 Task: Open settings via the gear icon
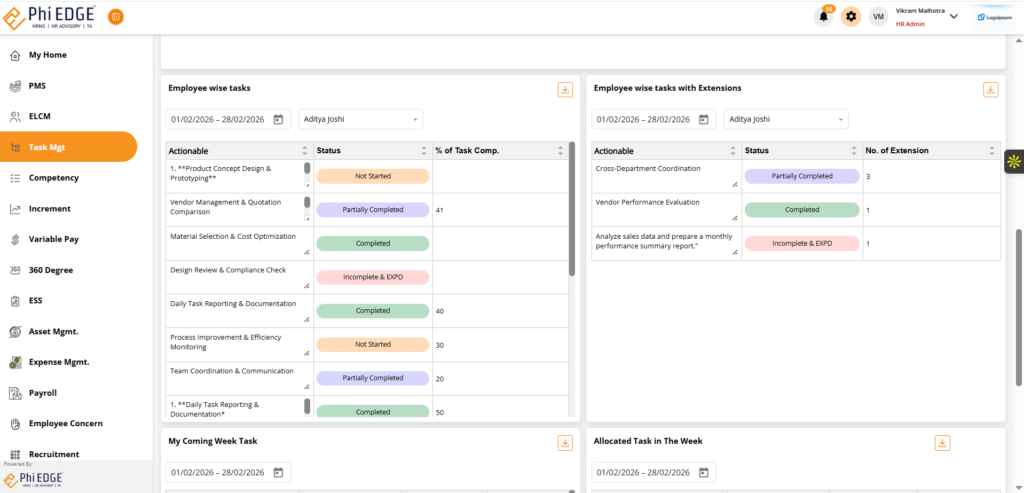point(851,17)
